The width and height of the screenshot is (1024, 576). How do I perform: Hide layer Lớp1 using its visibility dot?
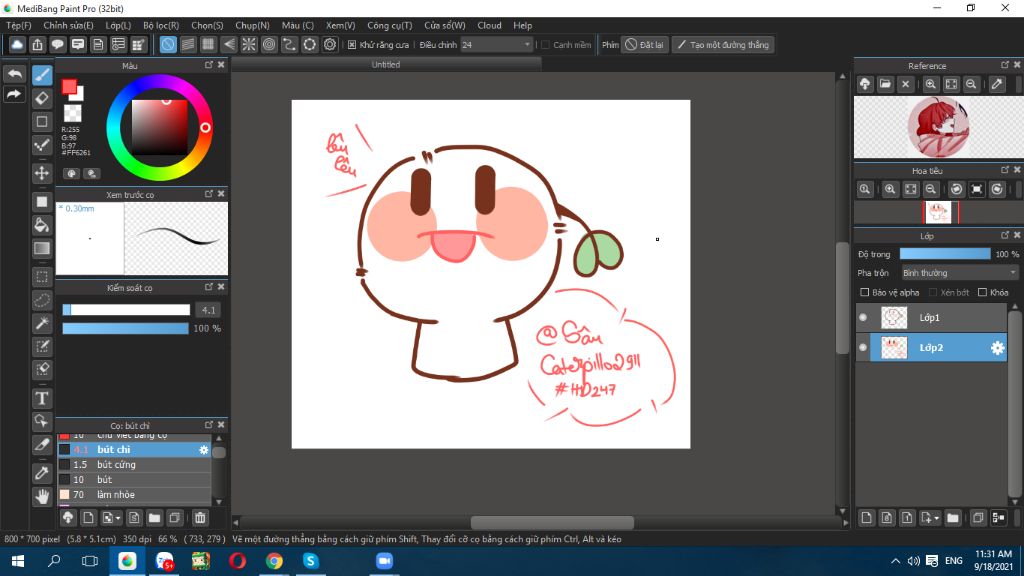[863, 317]
